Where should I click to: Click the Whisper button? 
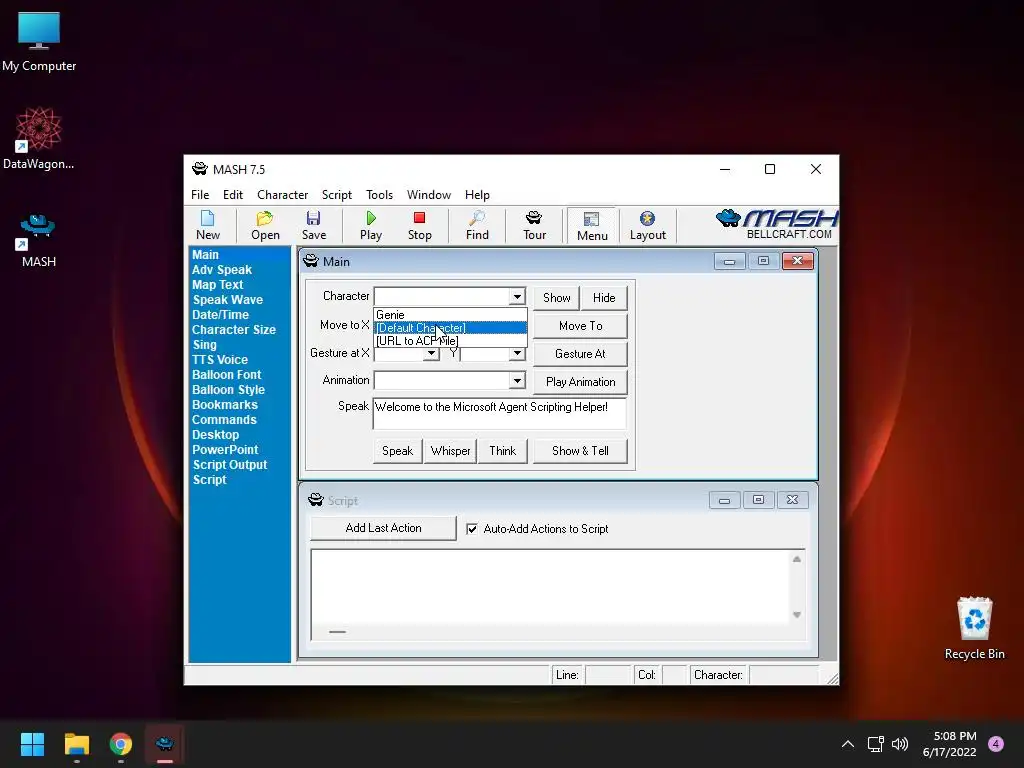coord(450,451)
